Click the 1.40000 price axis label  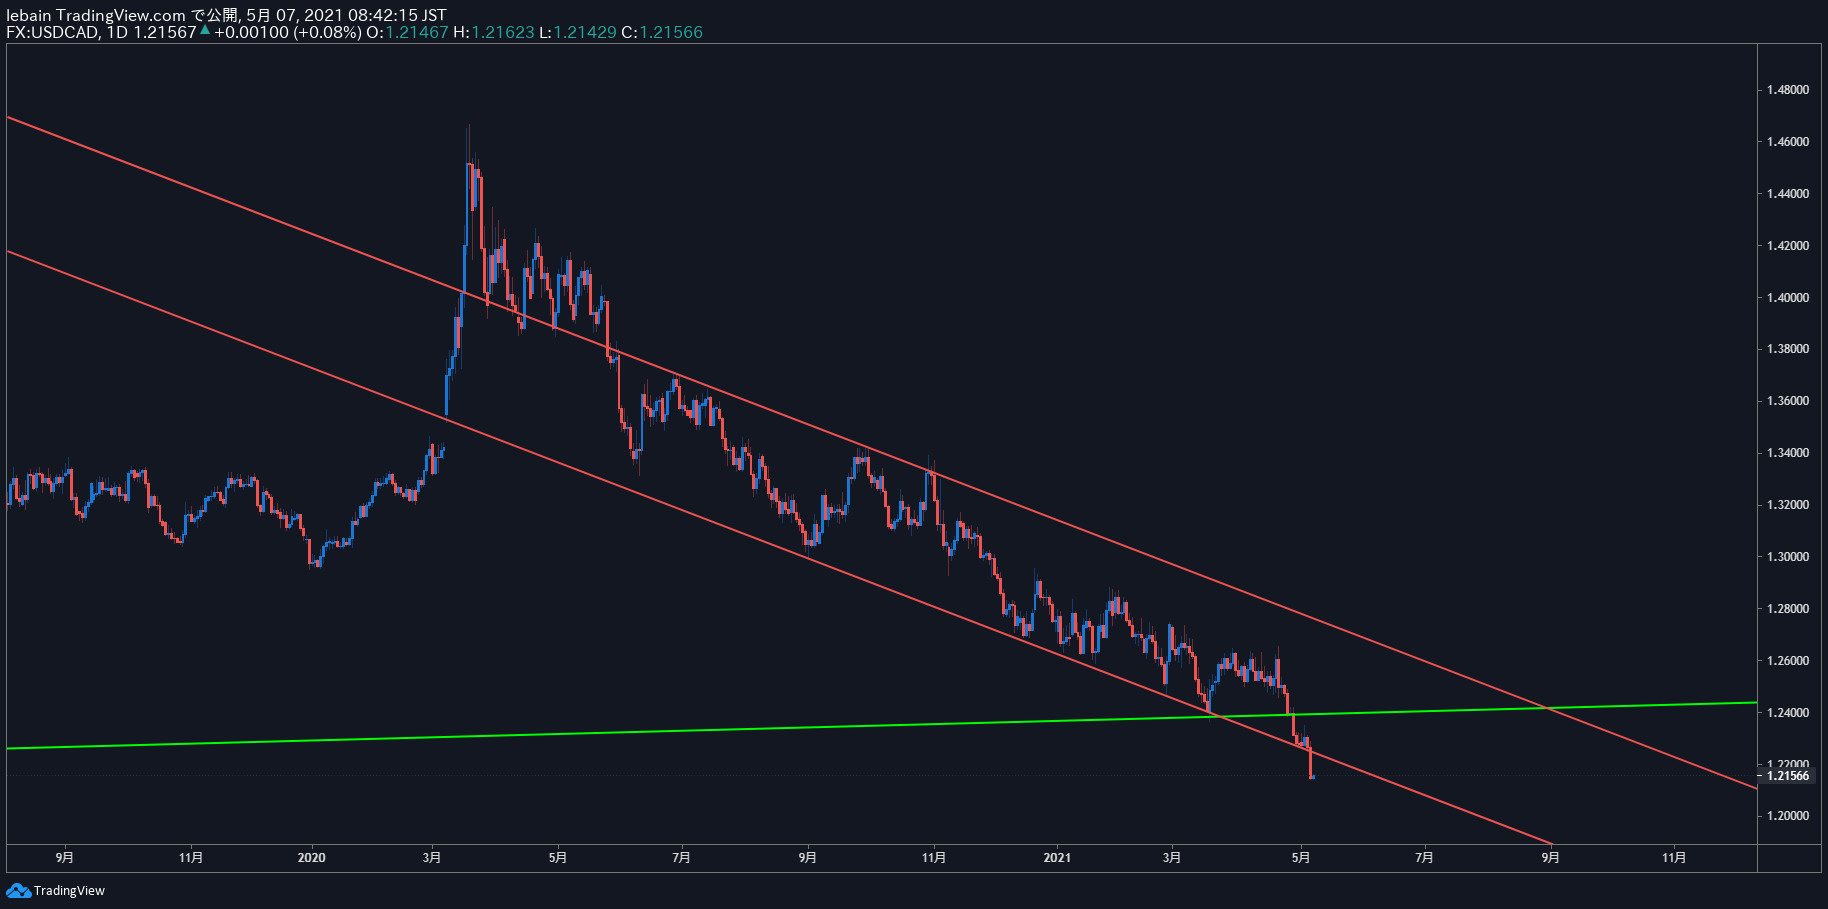(1787, 298)
